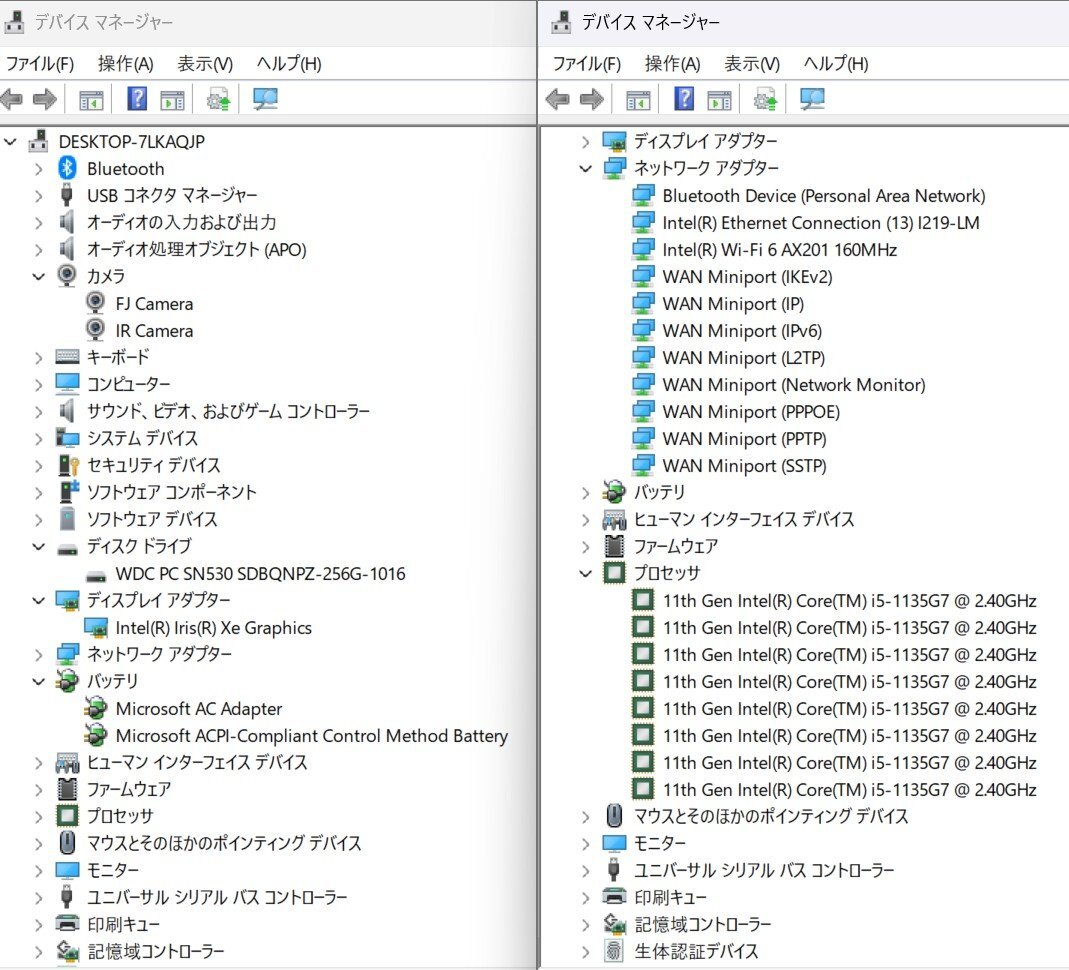Select Intel(R) Iris(R) Xe Graphics adapter
The height and width of the screenshot is (970, 1069).
point(213,628)
